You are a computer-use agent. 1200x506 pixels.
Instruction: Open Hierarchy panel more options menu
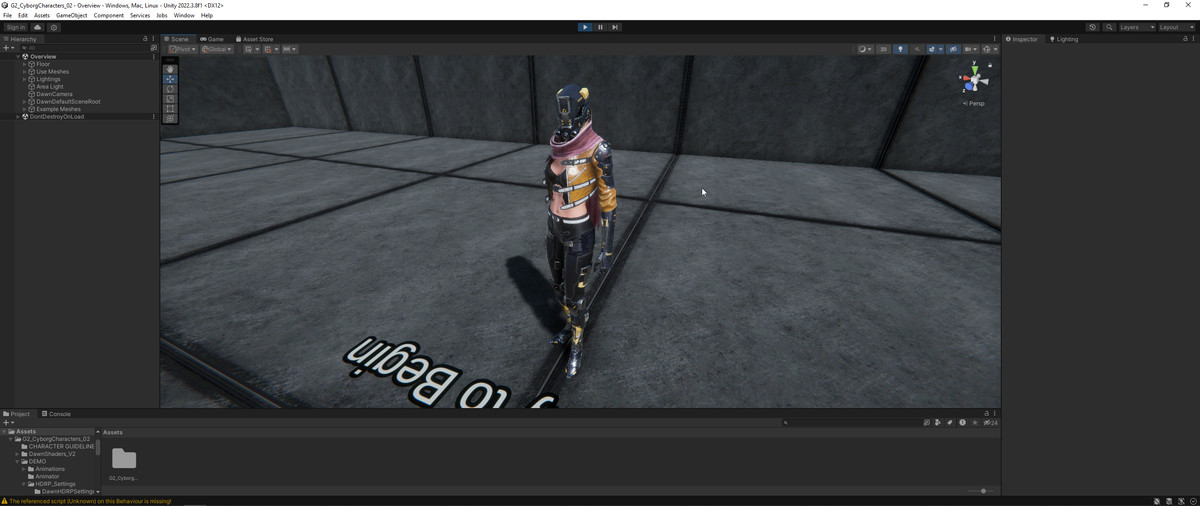153,39
